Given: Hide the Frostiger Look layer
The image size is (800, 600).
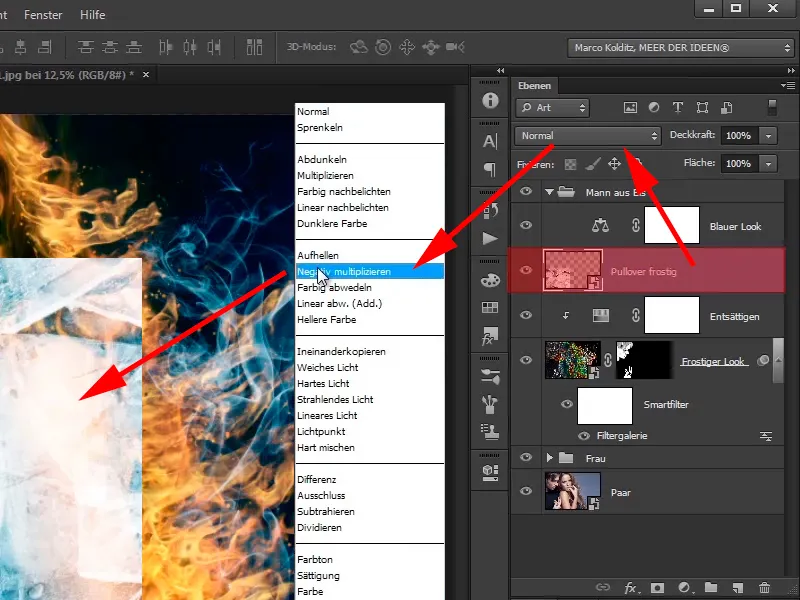Looking at the screenshot, I should [x=526, y=360].
